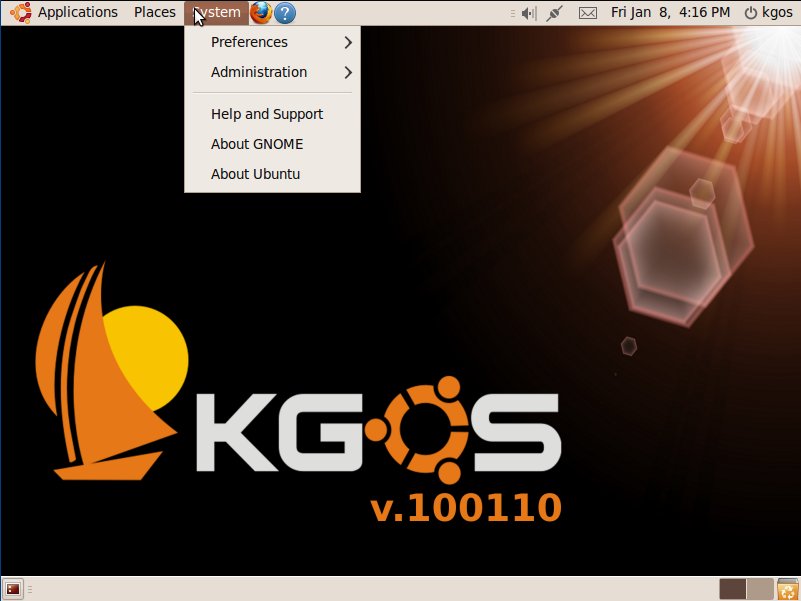Viewport: 801px width, 601px height.
Task: Switch to the first workspace
Action: click(x=732, y=589)
